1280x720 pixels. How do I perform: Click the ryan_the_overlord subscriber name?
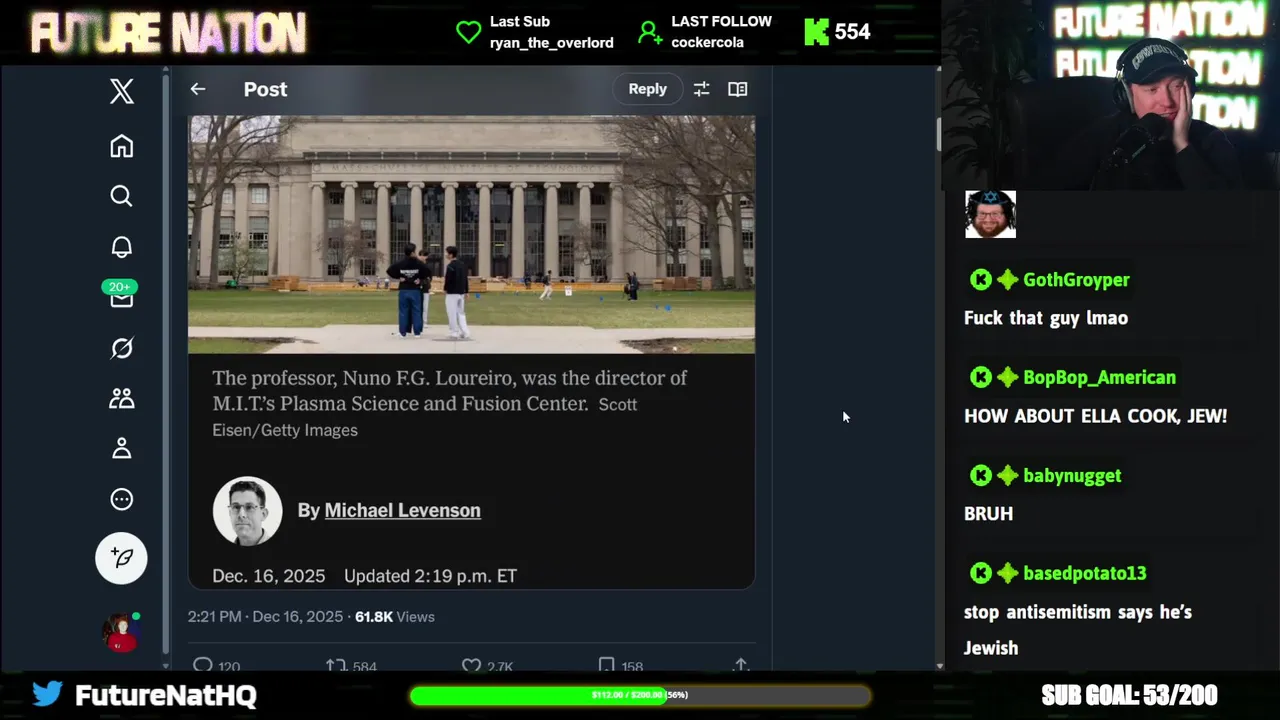[552, 42]
